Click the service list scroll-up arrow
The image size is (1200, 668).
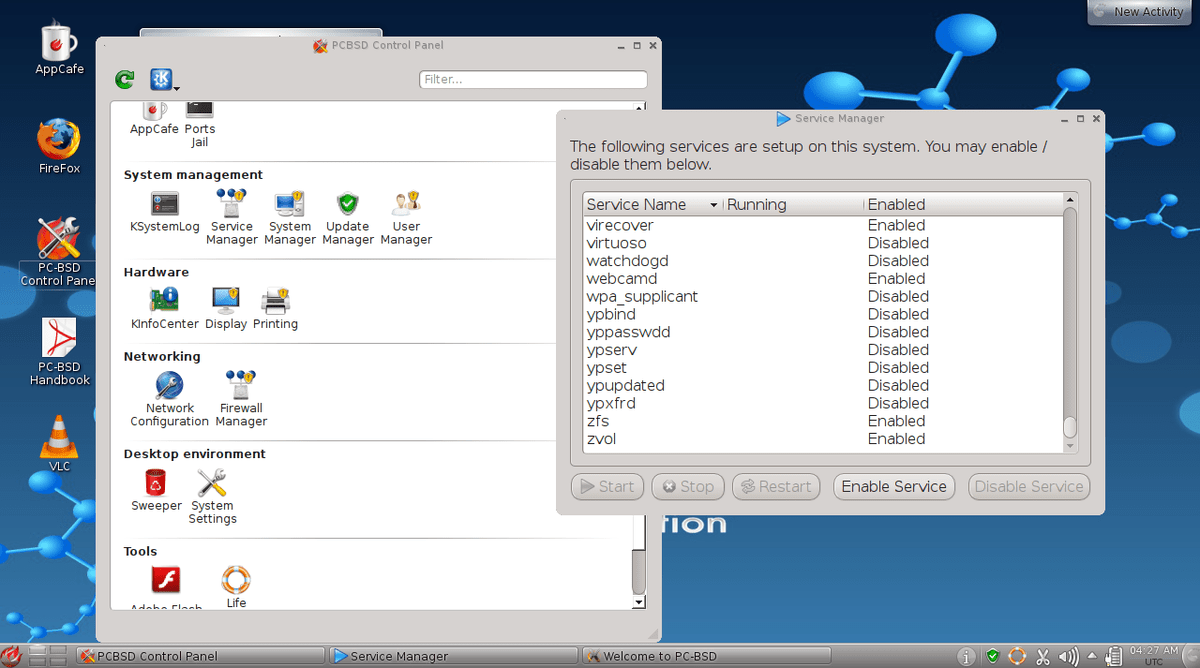click(1069, 200)
